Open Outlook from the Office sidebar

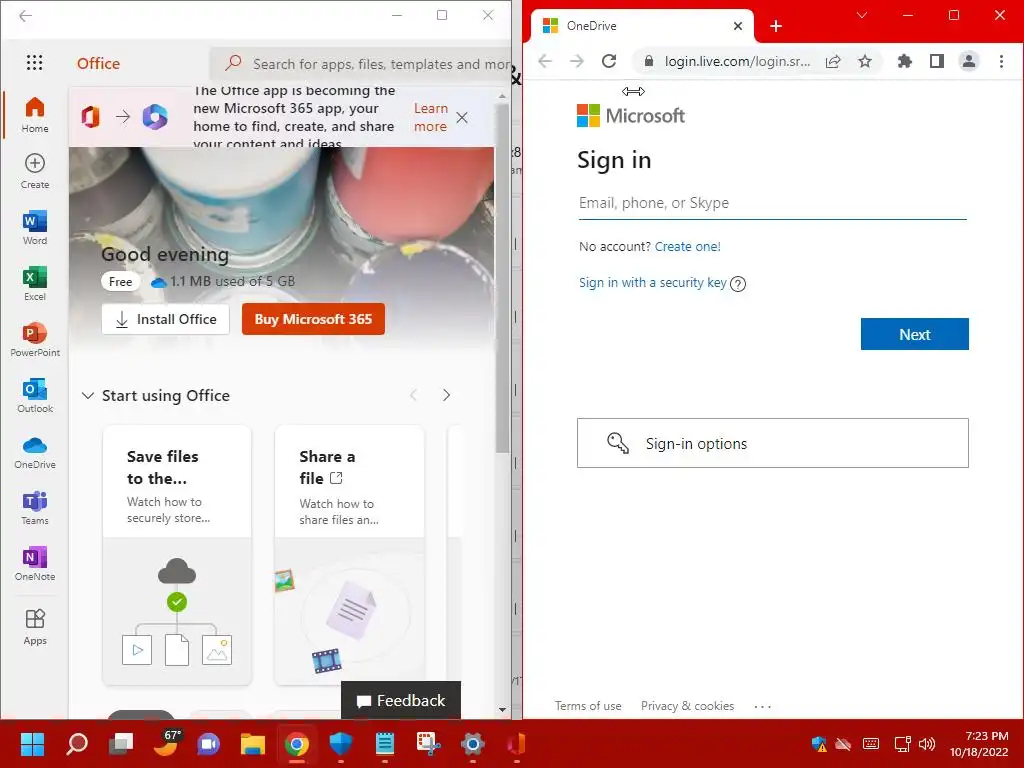click(35, 395)
